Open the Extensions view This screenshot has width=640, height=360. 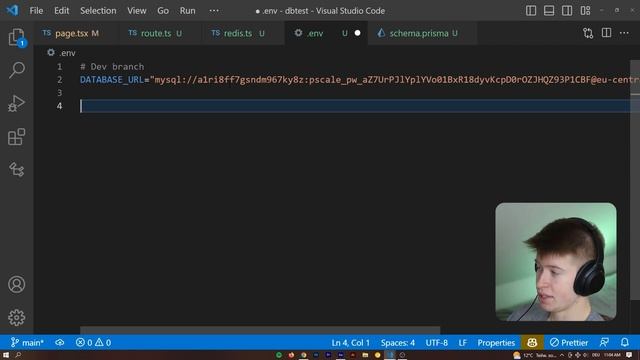[x=17, y=137]
